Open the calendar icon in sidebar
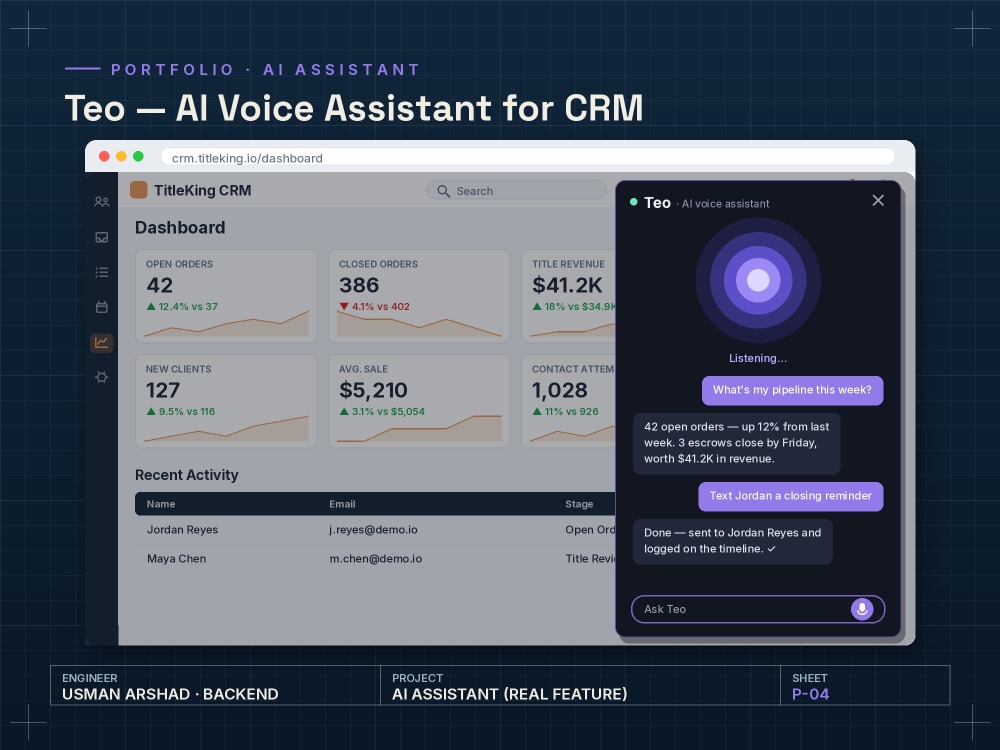The height and width of the screenshot is (750, 1000). pyautogui.click(x=101, y=307)
